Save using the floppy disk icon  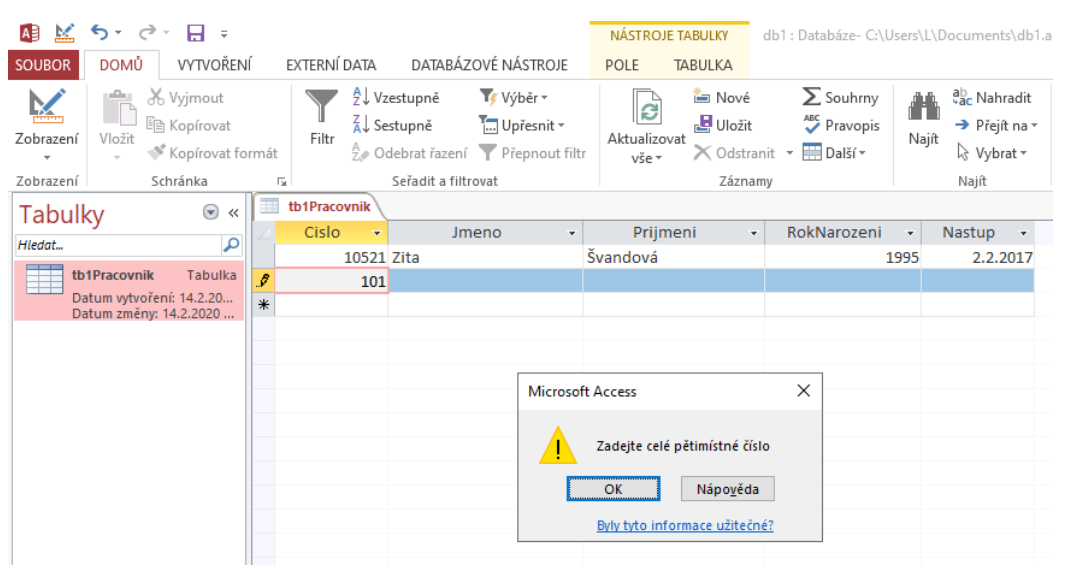(195, 32)
